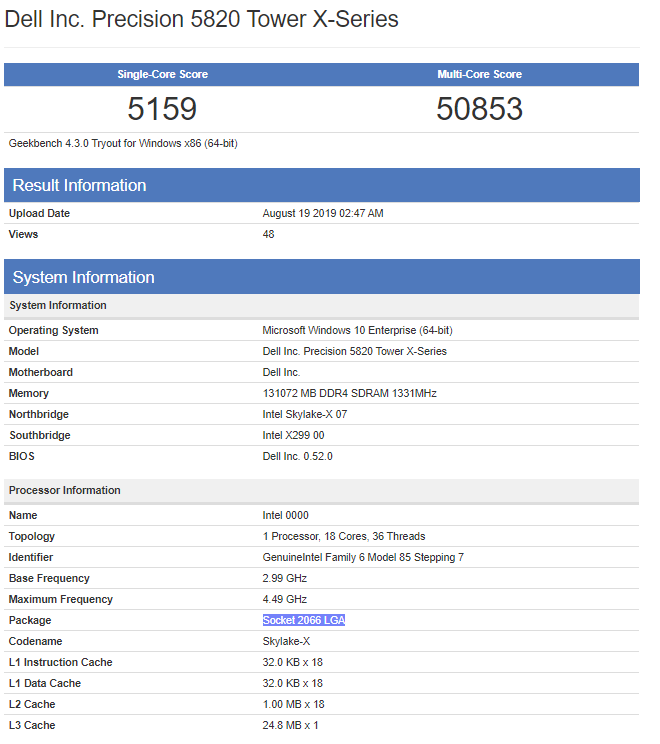
Task: Click the blue System Information section header
Action: coord(322,277)
